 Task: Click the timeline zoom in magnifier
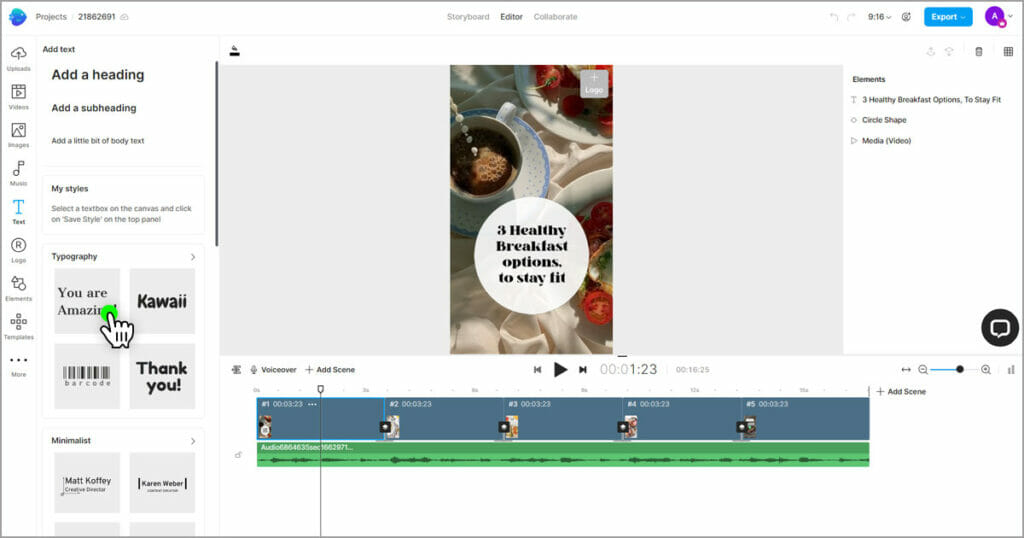[986, 370]
